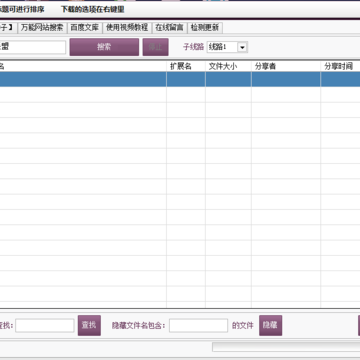Sort by the 分享时间 column header
The image size is (360, 360).
coord(340,66)
